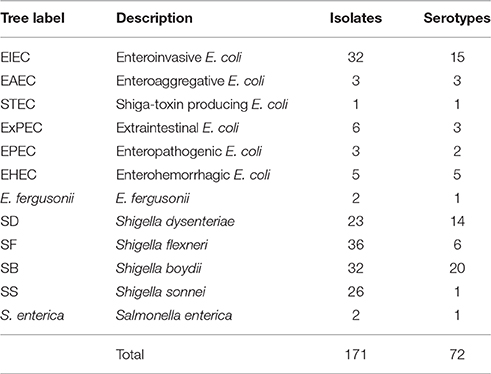Click the Shigella dysenteriae description
491x374 pixels.
[175, 222]
